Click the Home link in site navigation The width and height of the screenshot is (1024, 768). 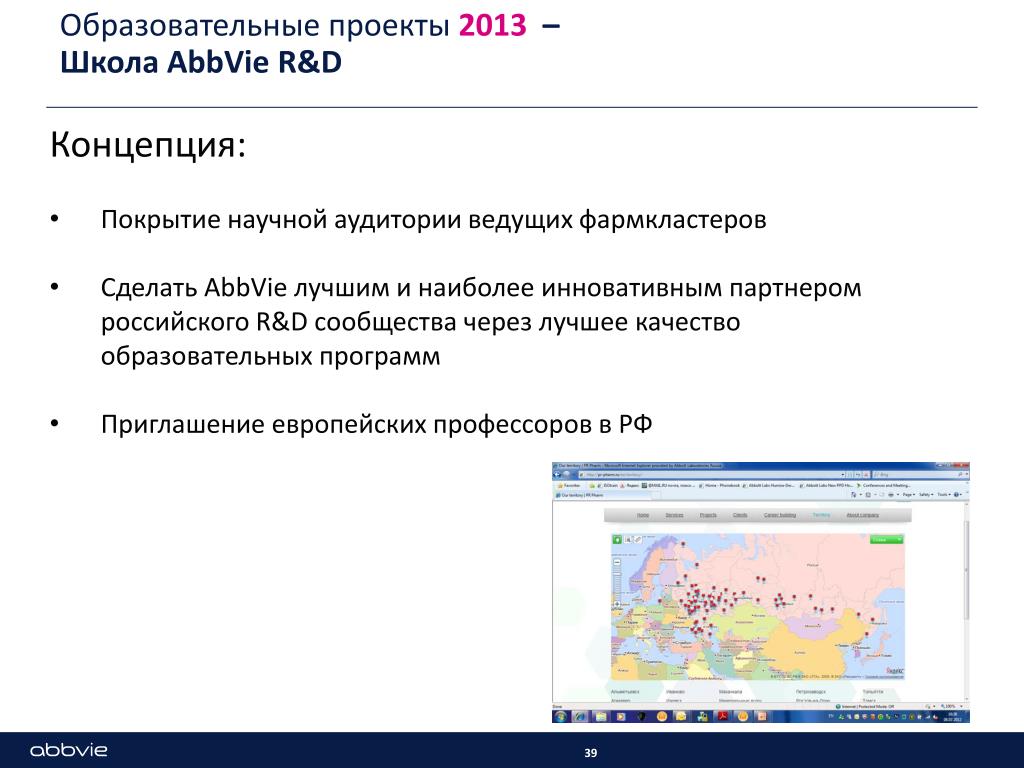pyautogui.click(x=643, y=515)
